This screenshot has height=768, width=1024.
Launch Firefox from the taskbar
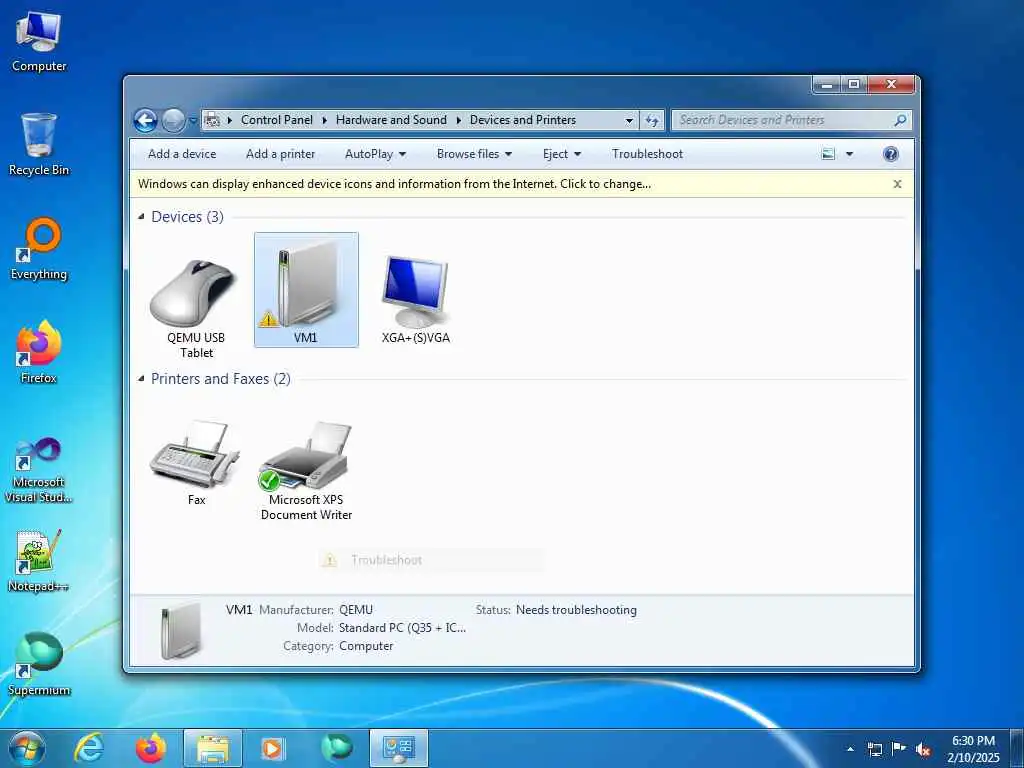[x=150, y=748]
